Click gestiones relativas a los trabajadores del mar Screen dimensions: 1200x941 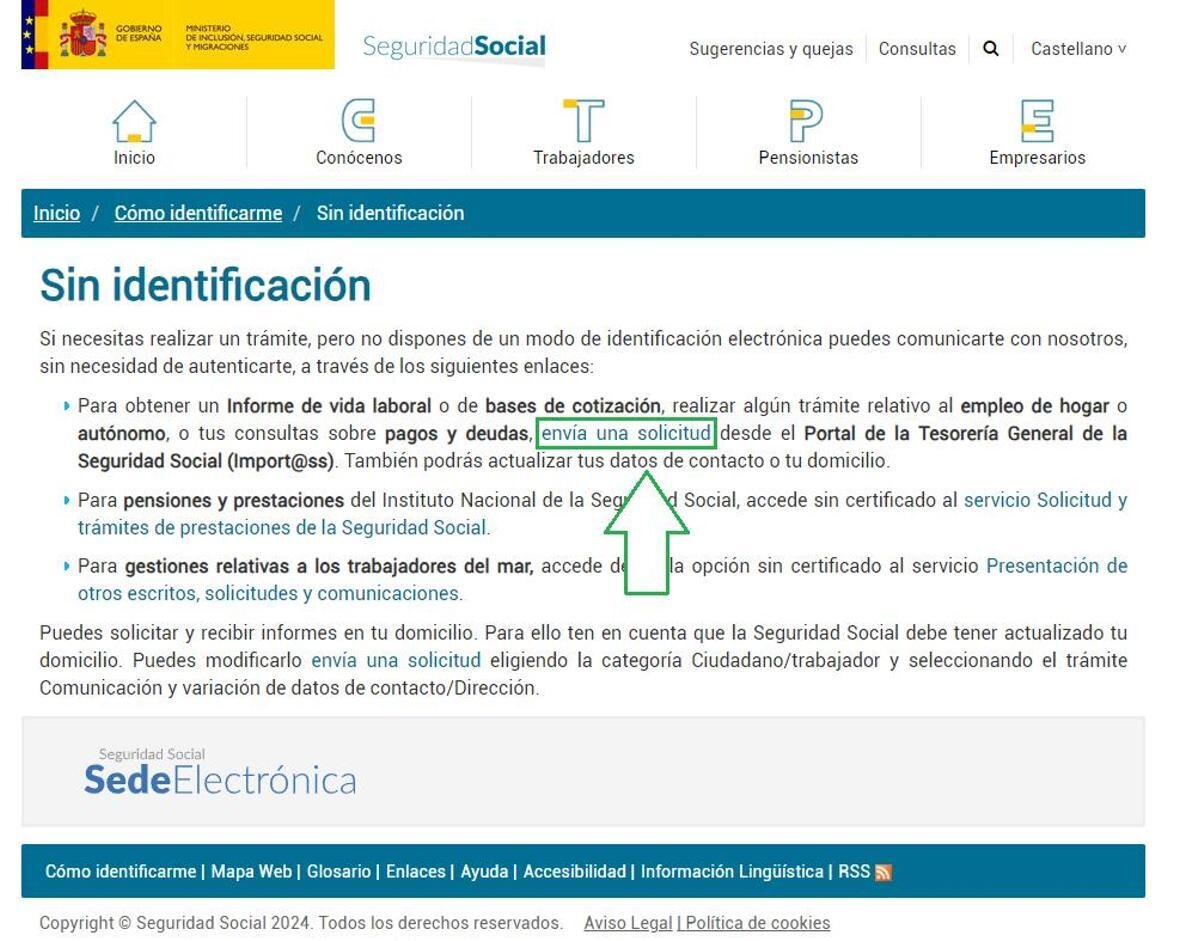pyautogui.click(x=329, y=566)
